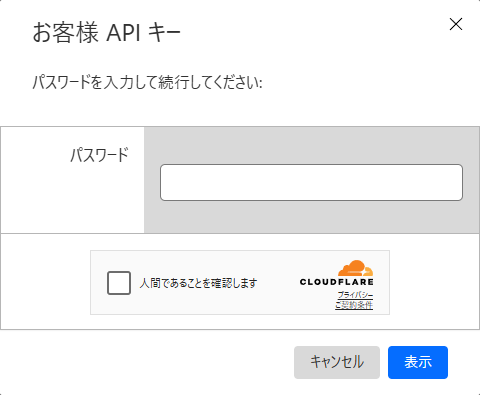
Task: Click the dialog title お客様 API キー
Action: click(x=106, y=32)
